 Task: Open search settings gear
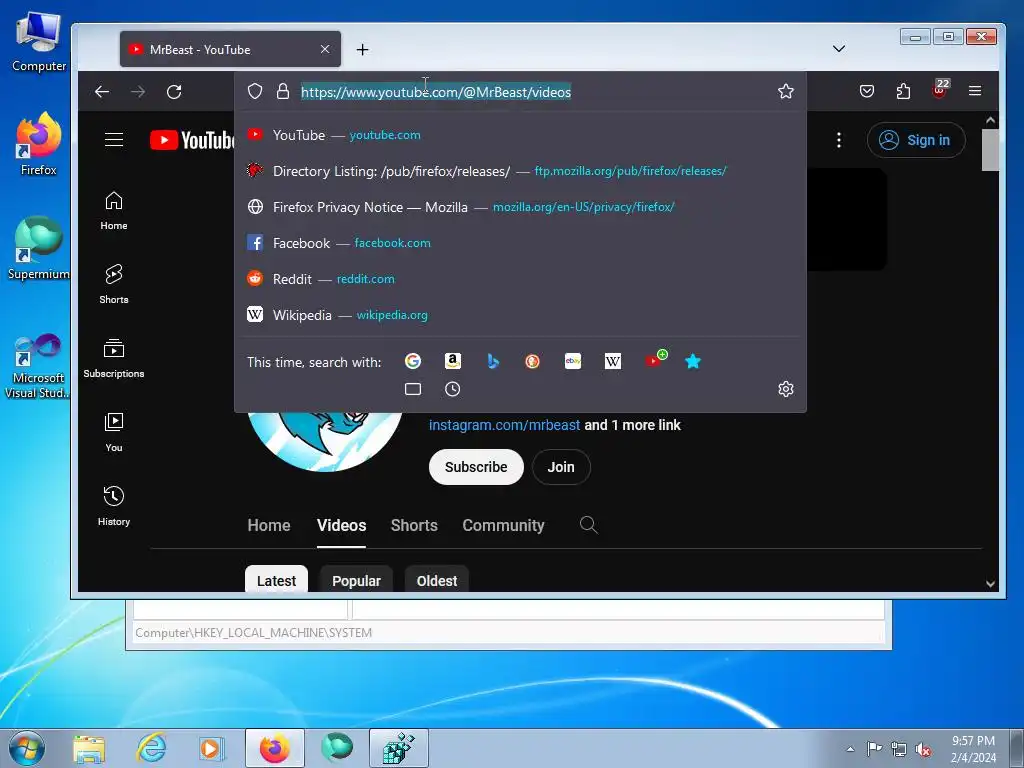click(x=786, y=389)
